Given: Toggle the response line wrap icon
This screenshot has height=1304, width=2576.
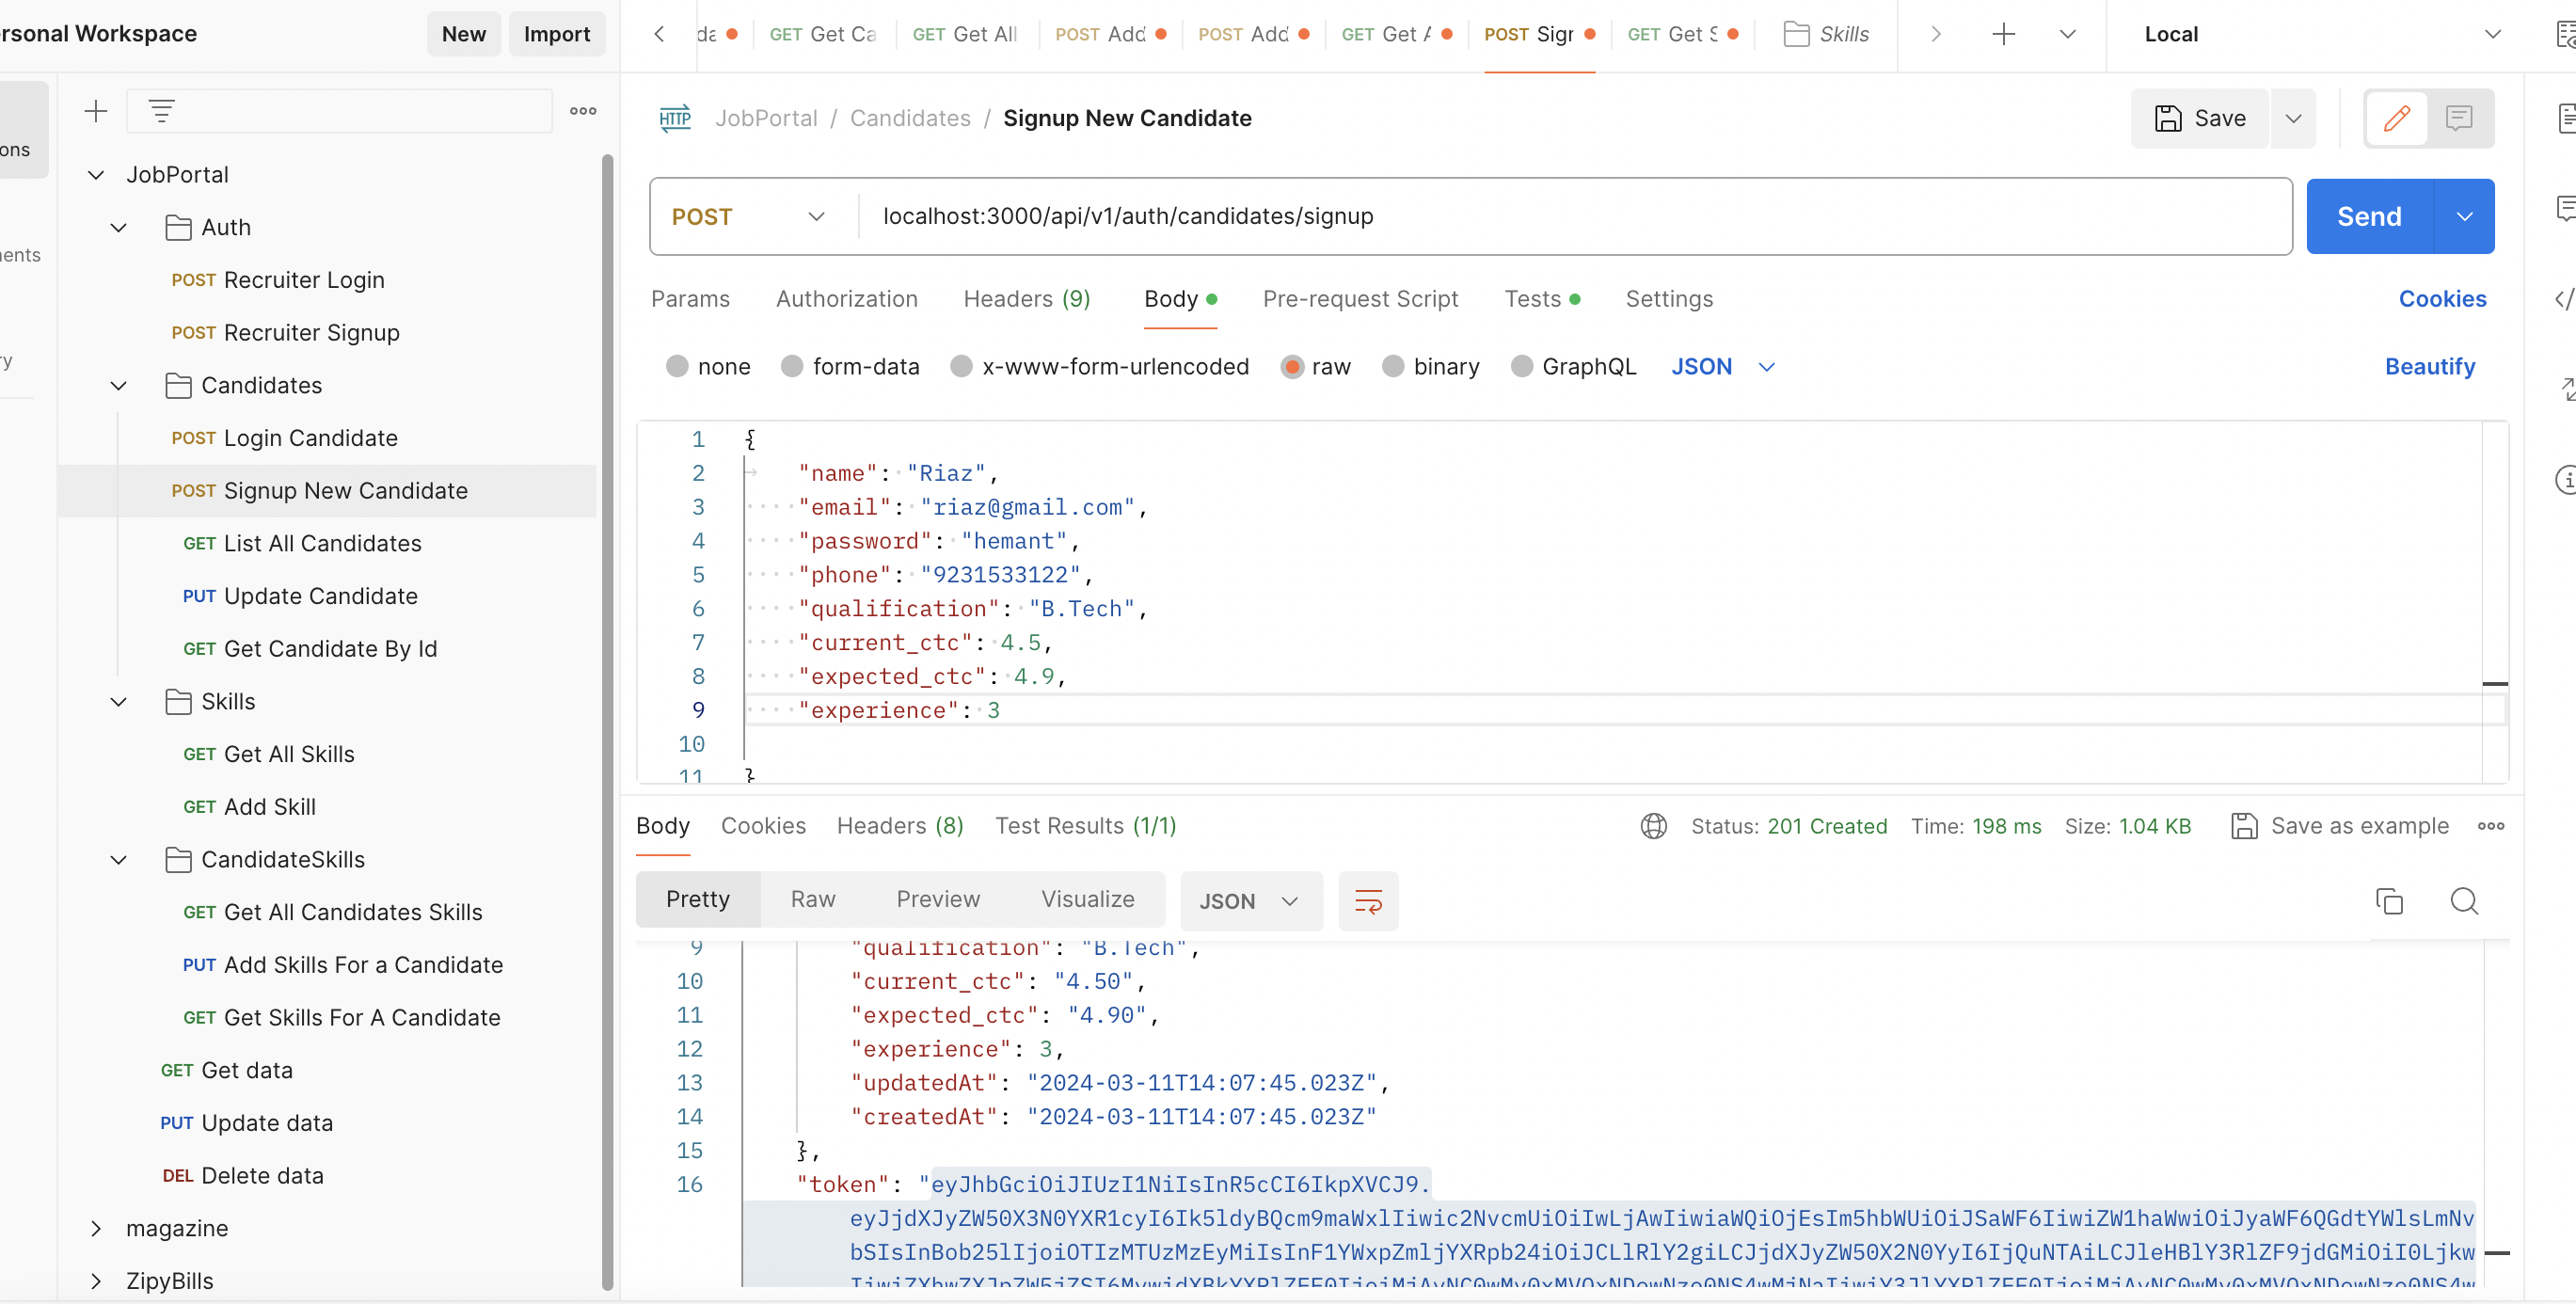Looking at the screenshot, I should pyautogui.click(x=1367, y=901).
